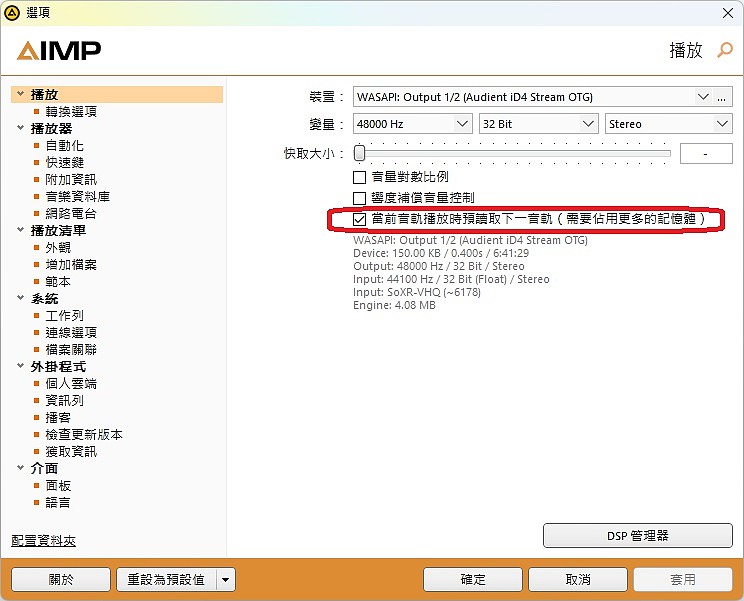Viewport: 744px width, 601px height.
Task: Click 重設為預設值 button
Action: tap(166, 580)
